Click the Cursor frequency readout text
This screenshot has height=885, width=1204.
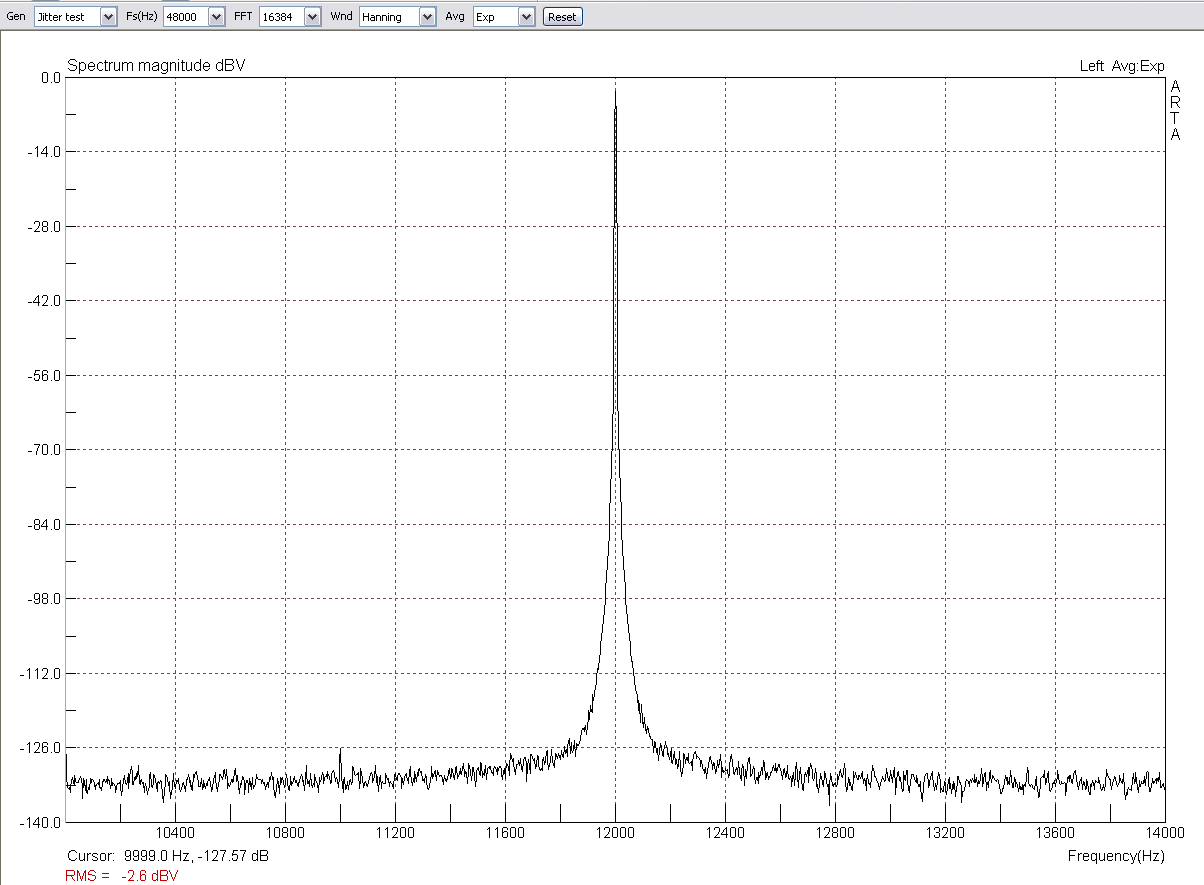click(167, 856)
